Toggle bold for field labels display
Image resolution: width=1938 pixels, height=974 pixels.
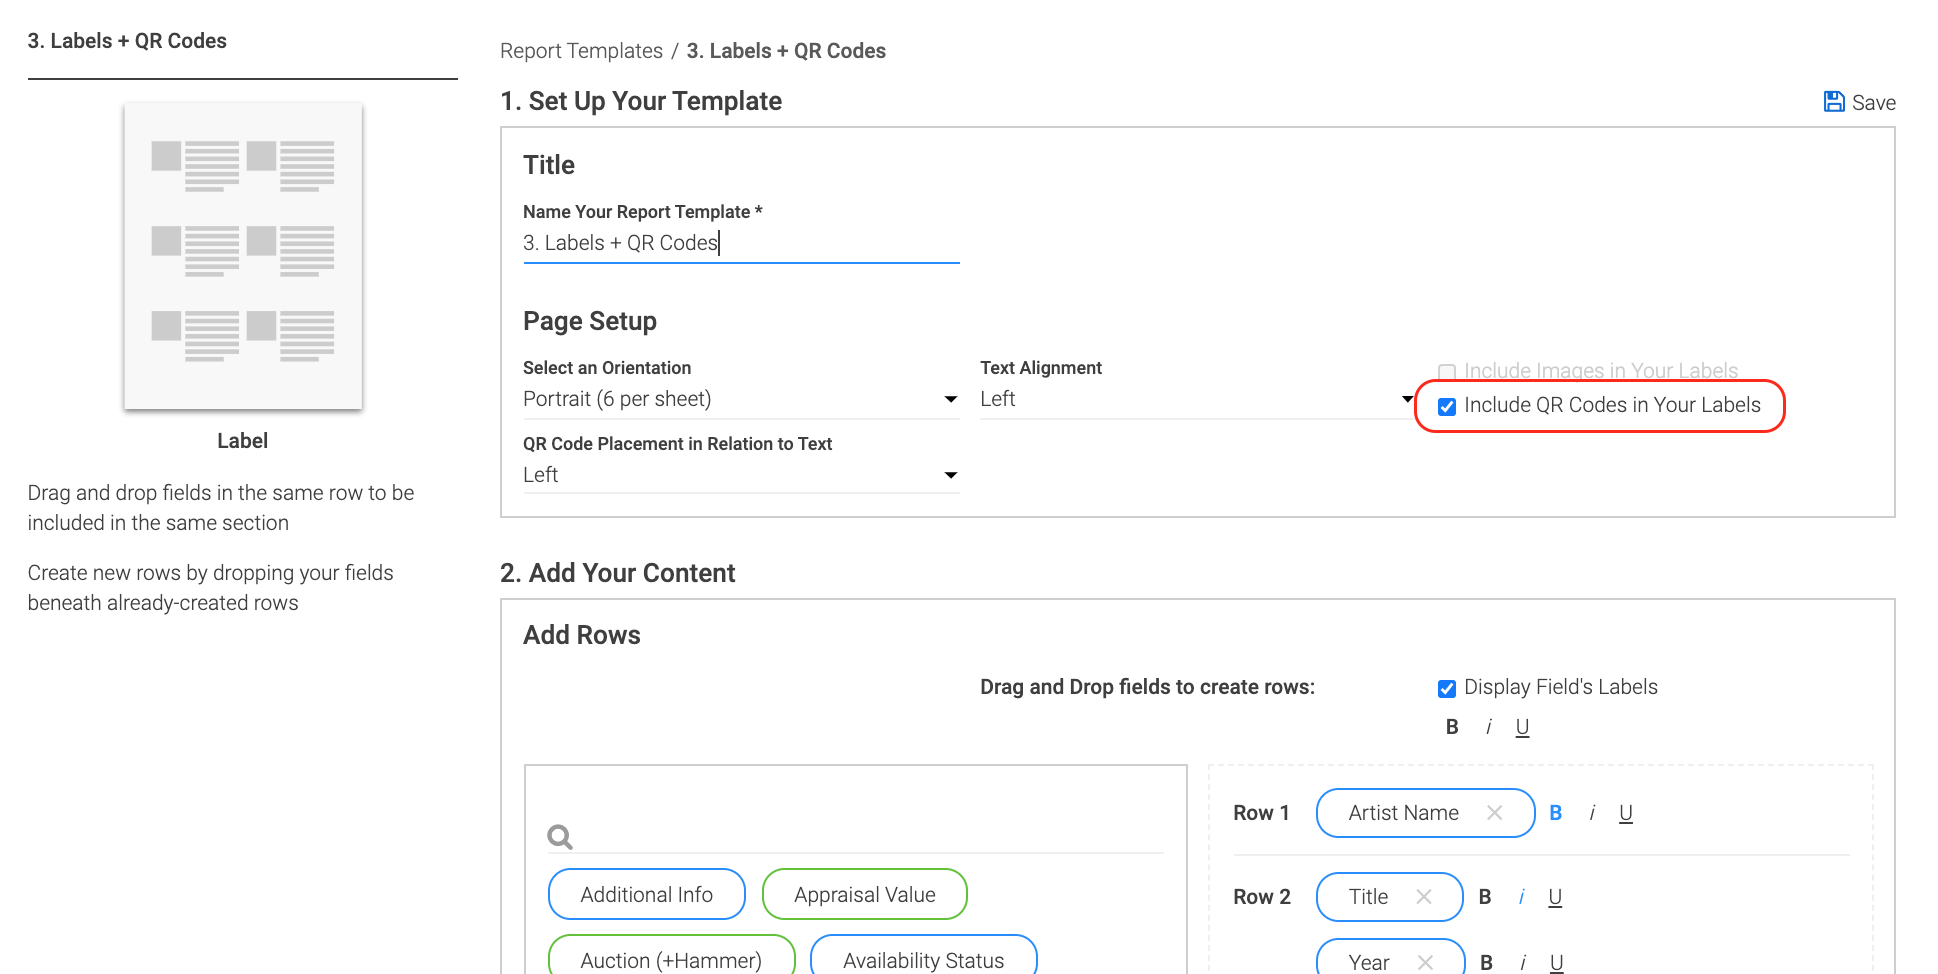coord(1452,727)
